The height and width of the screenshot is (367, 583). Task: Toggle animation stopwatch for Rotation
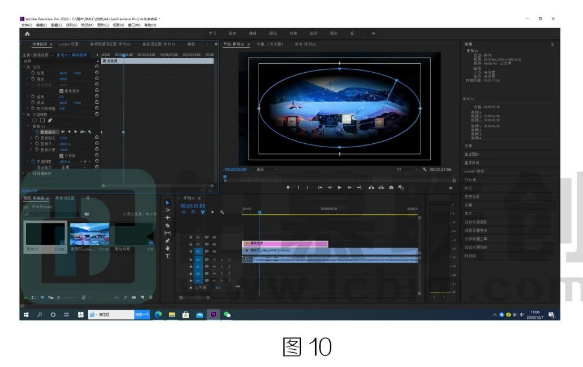pyautogui.click(x=33, y=97)
